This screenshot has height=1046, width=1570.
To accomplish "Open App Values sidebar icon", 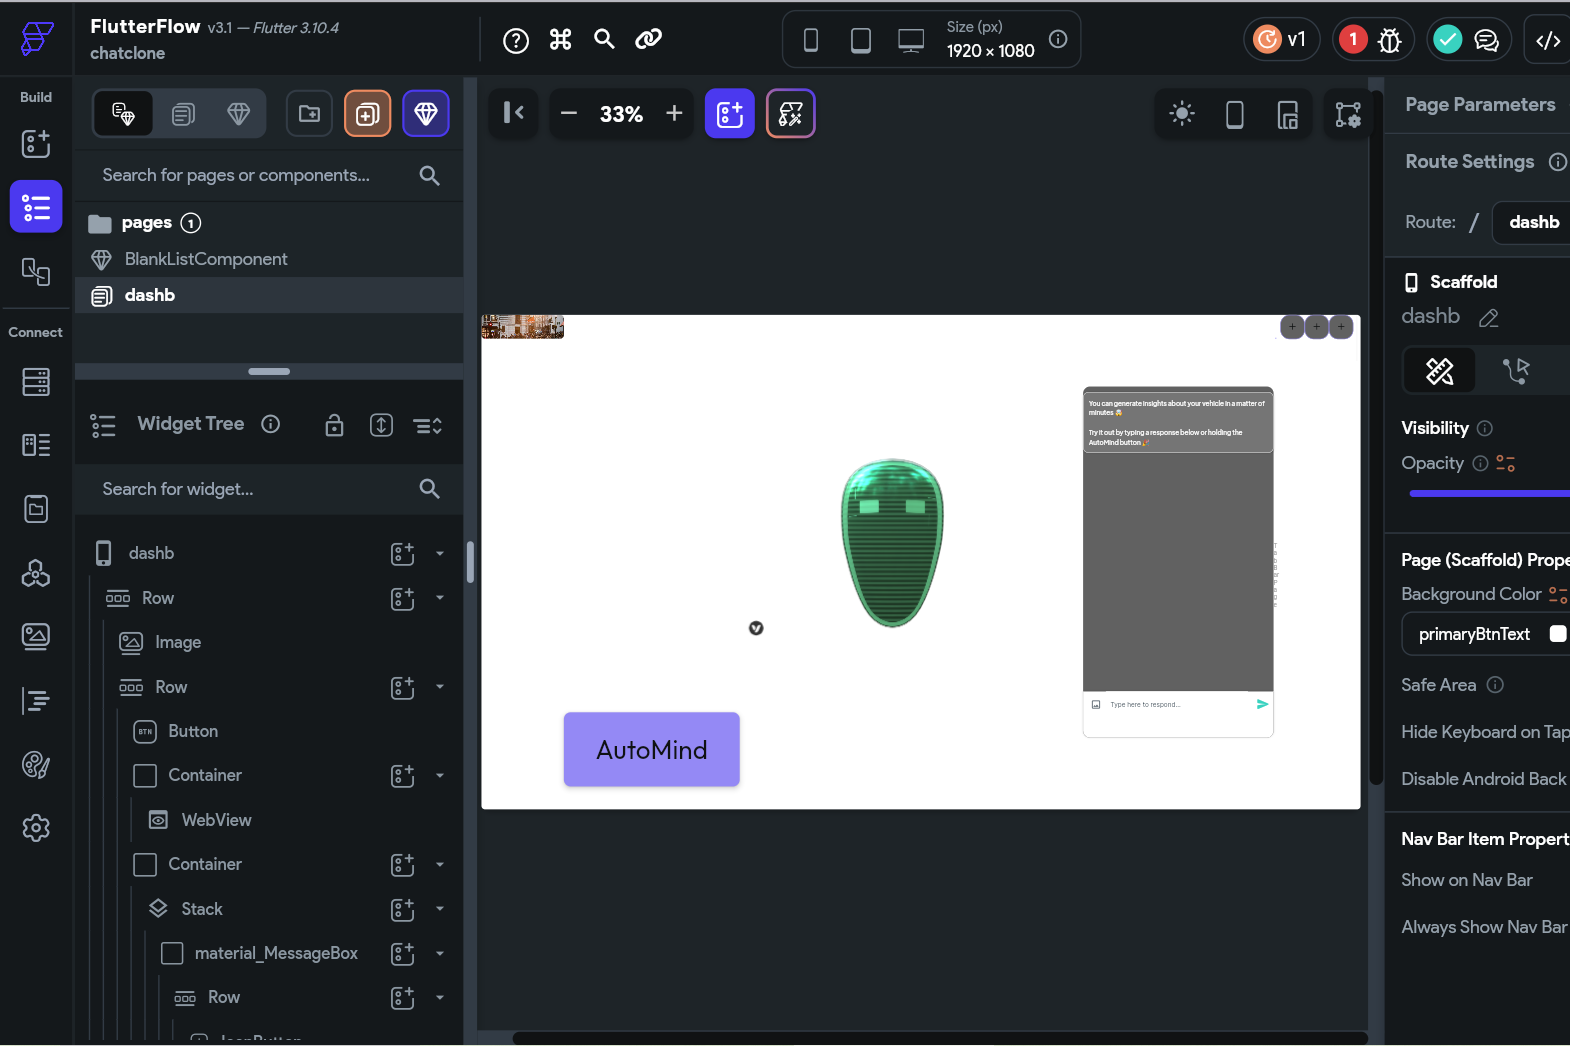I will 36,509.
